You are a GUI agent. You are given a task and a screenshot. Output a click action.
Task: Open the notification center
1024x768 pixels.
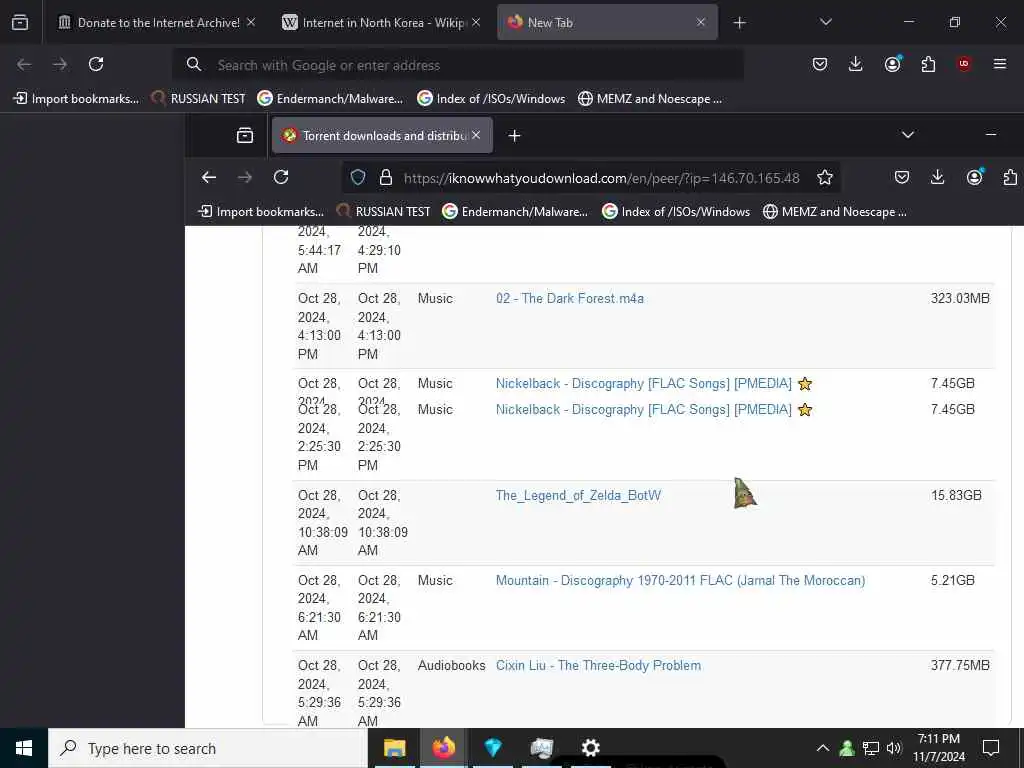click(x=991, y=747)
